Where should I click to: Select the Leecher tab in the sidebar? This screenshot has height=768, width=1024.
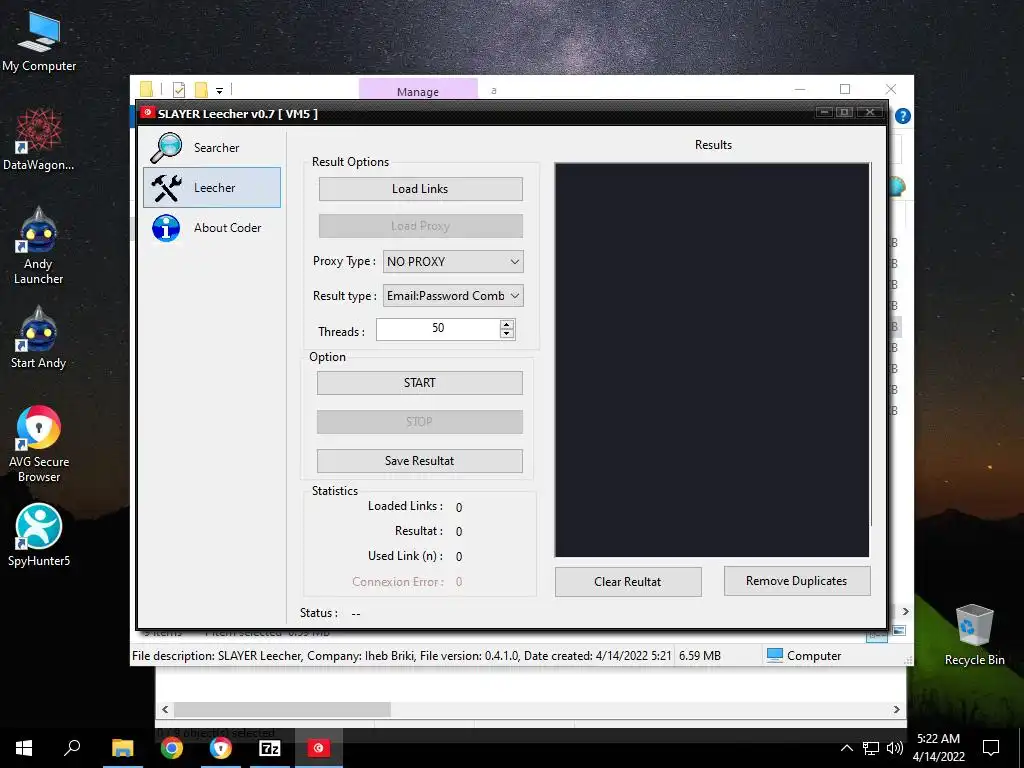(212, 187)
